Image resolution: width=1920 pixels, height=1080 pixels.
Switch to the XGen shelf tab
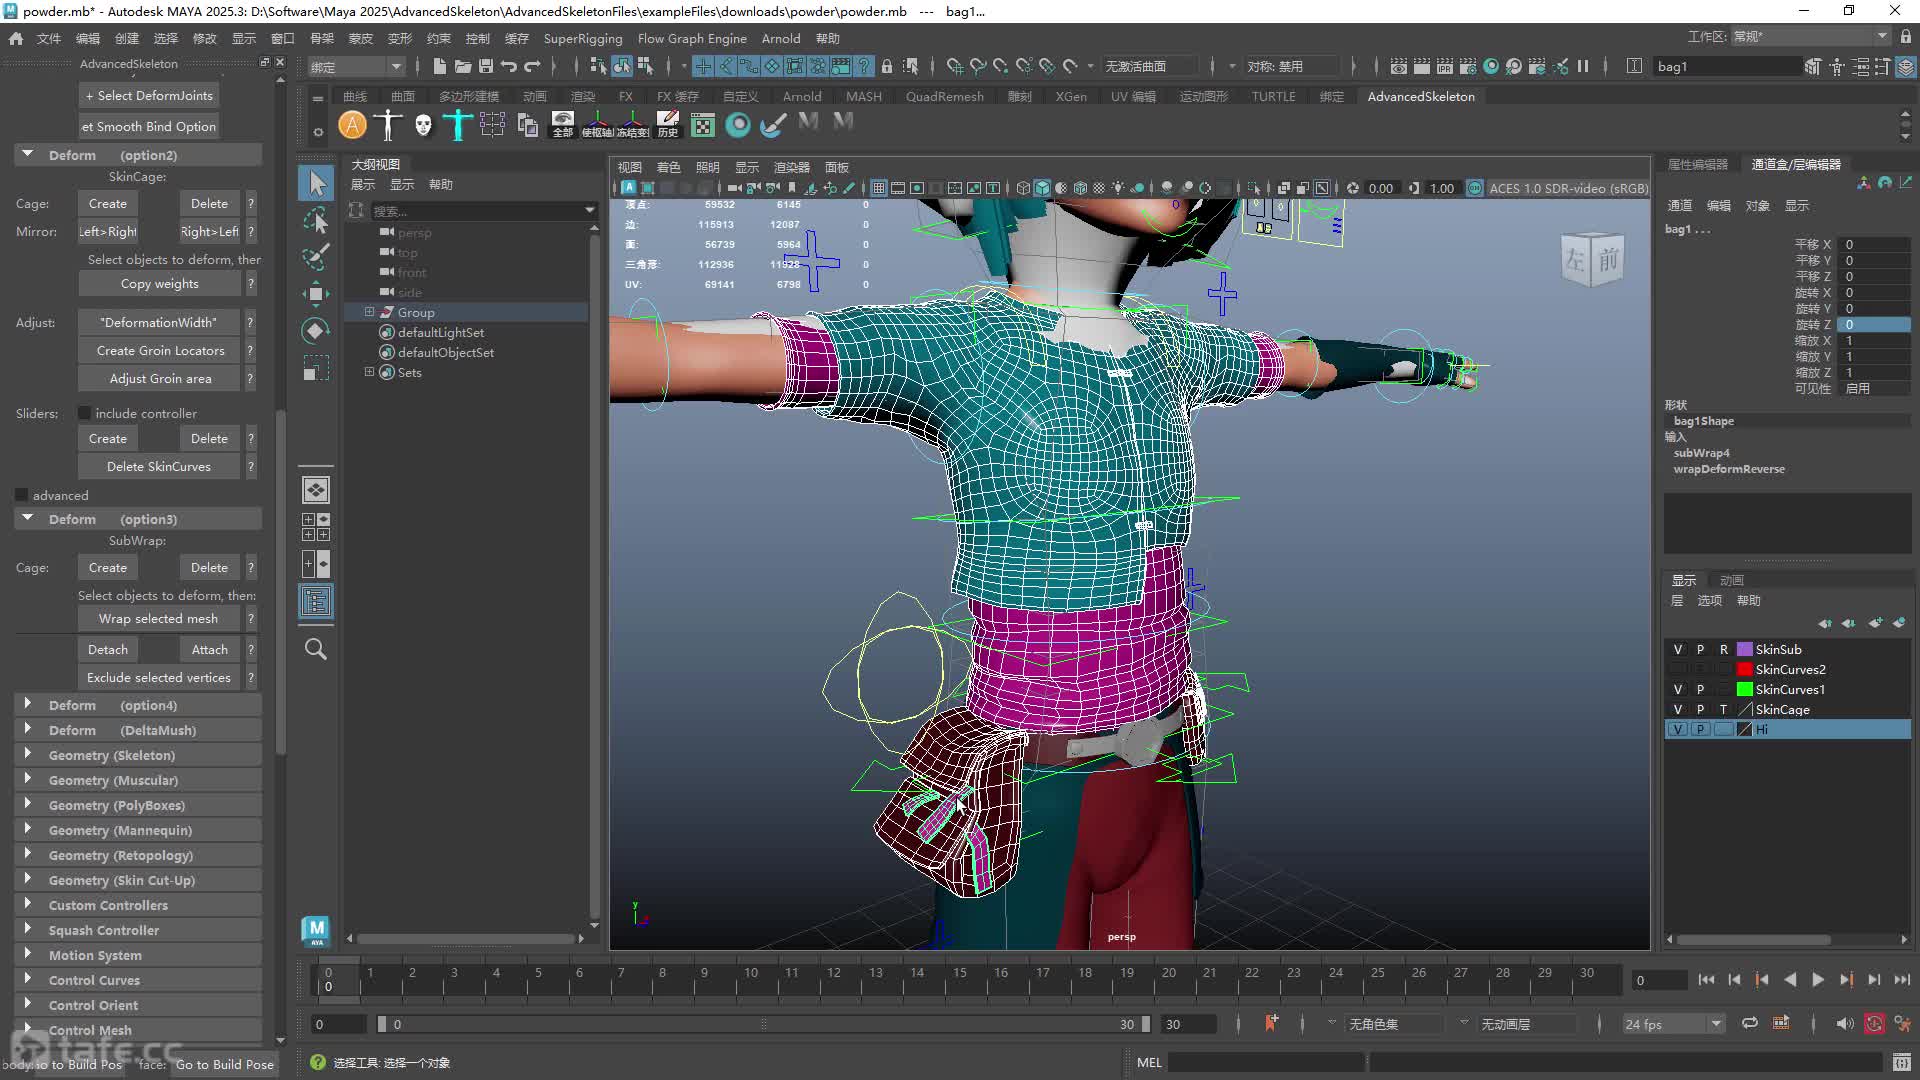[1071, 96]
